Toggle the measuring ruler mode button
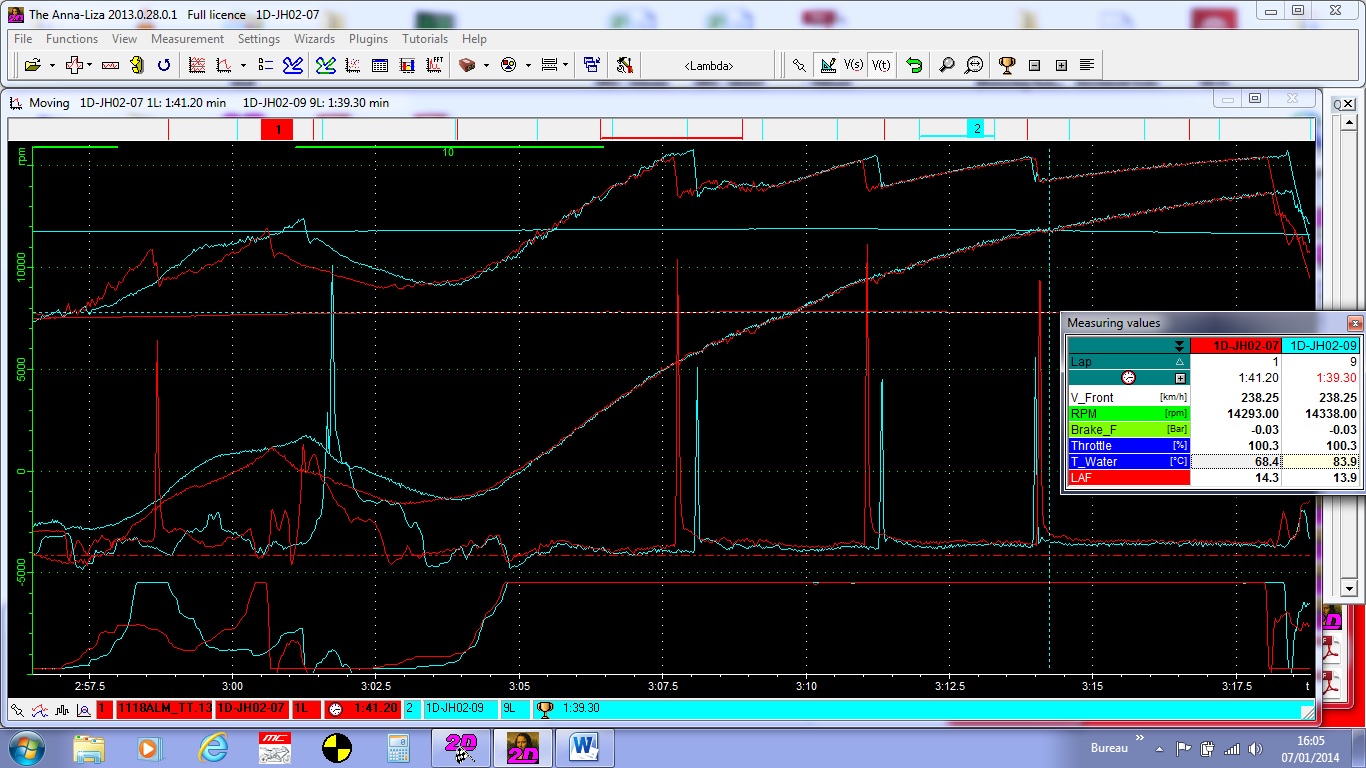This screenshot has height=768, width=1366. (827, 65)
